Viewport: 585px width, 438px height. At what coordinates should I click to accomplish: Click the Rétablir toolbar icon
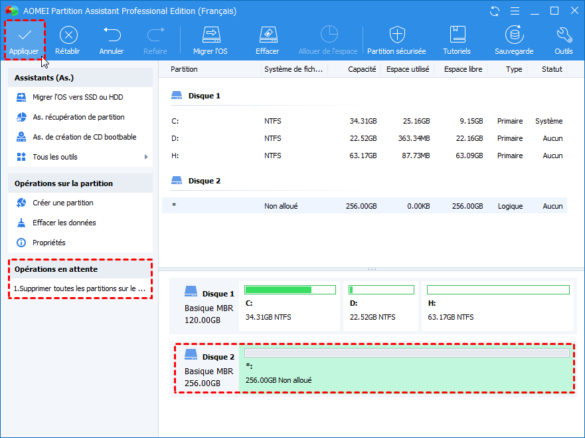coord(68,40)
